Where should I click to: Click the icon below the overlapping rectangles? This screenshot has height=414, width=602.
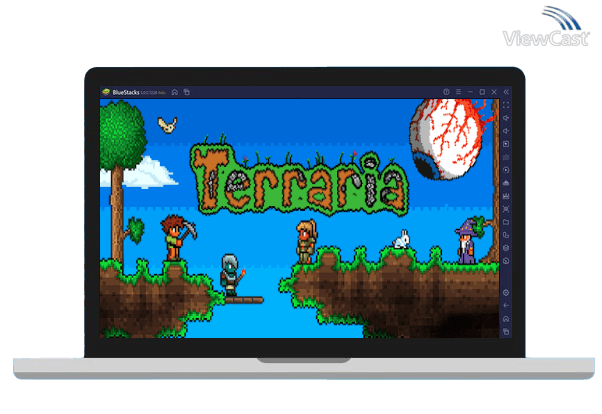click(x=506, y=248)
